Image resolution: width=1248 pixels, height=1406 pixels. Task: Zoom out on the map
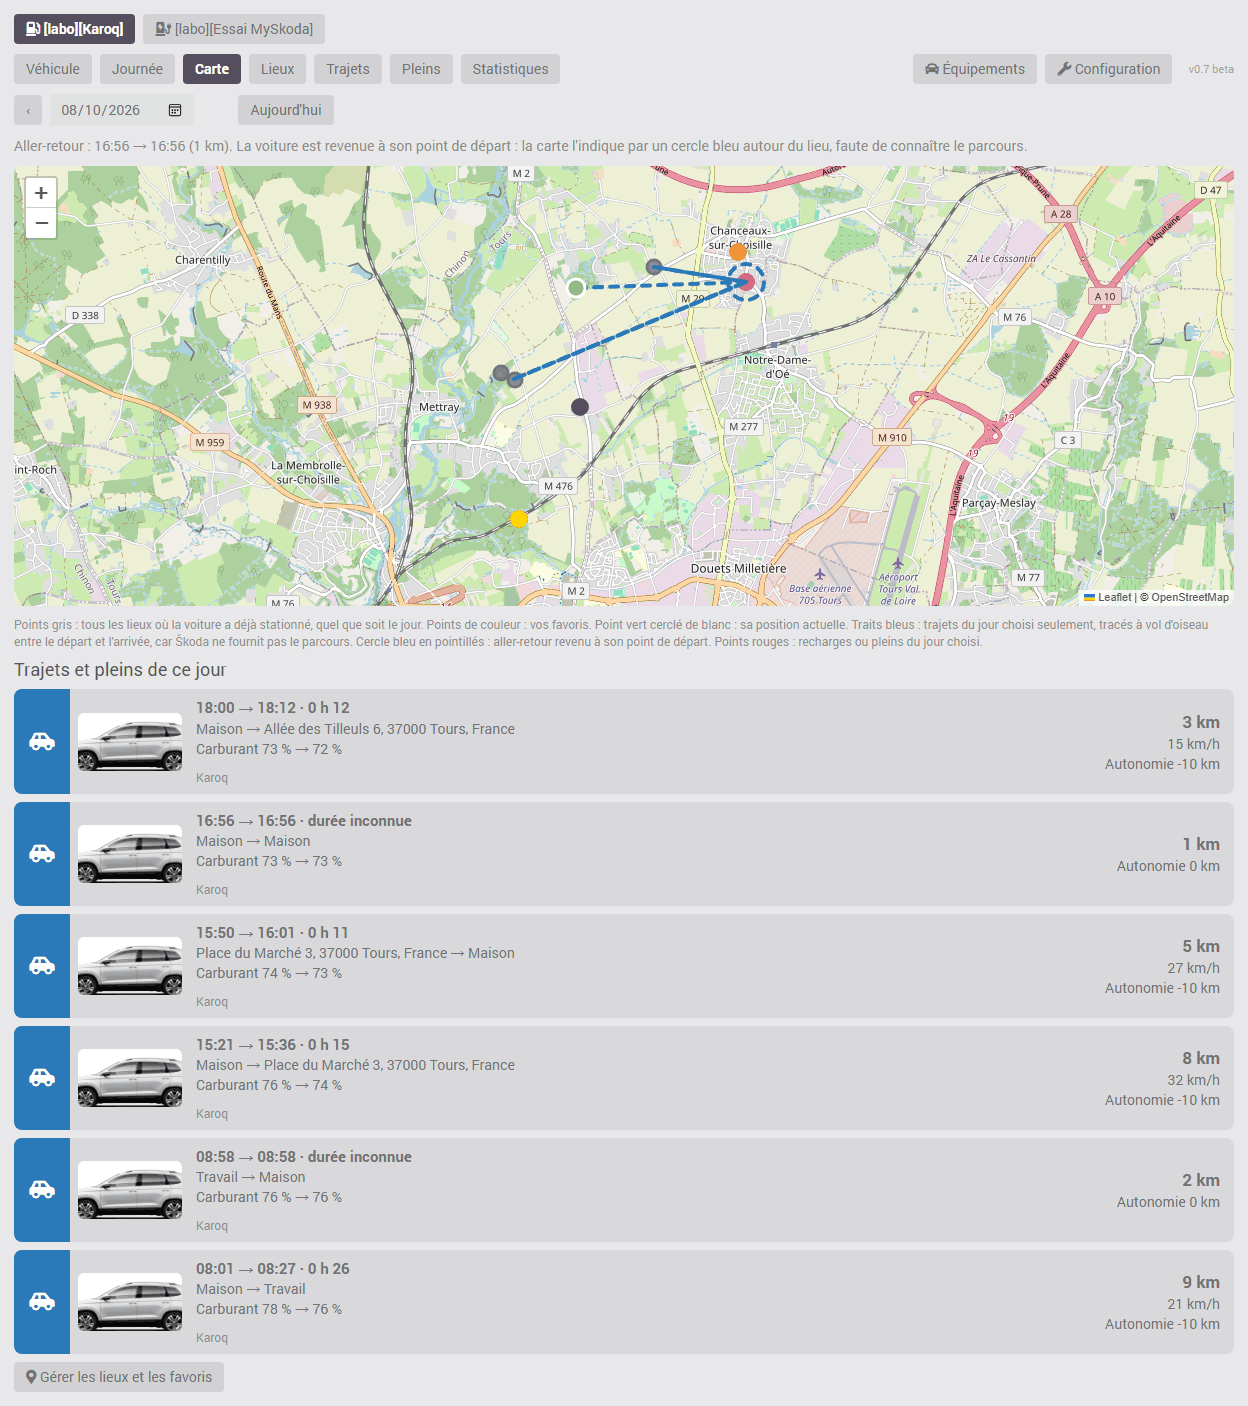tap(41, 223)
